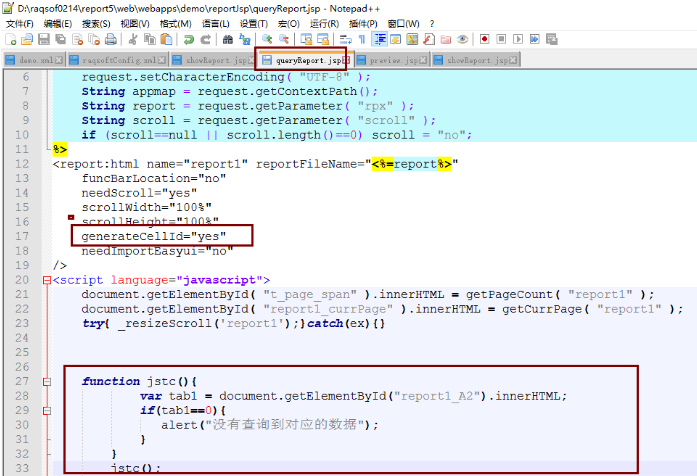Screen dimensions: 697x476
Task: Open Find with the binoculars icon
Action: pos(228,40)
